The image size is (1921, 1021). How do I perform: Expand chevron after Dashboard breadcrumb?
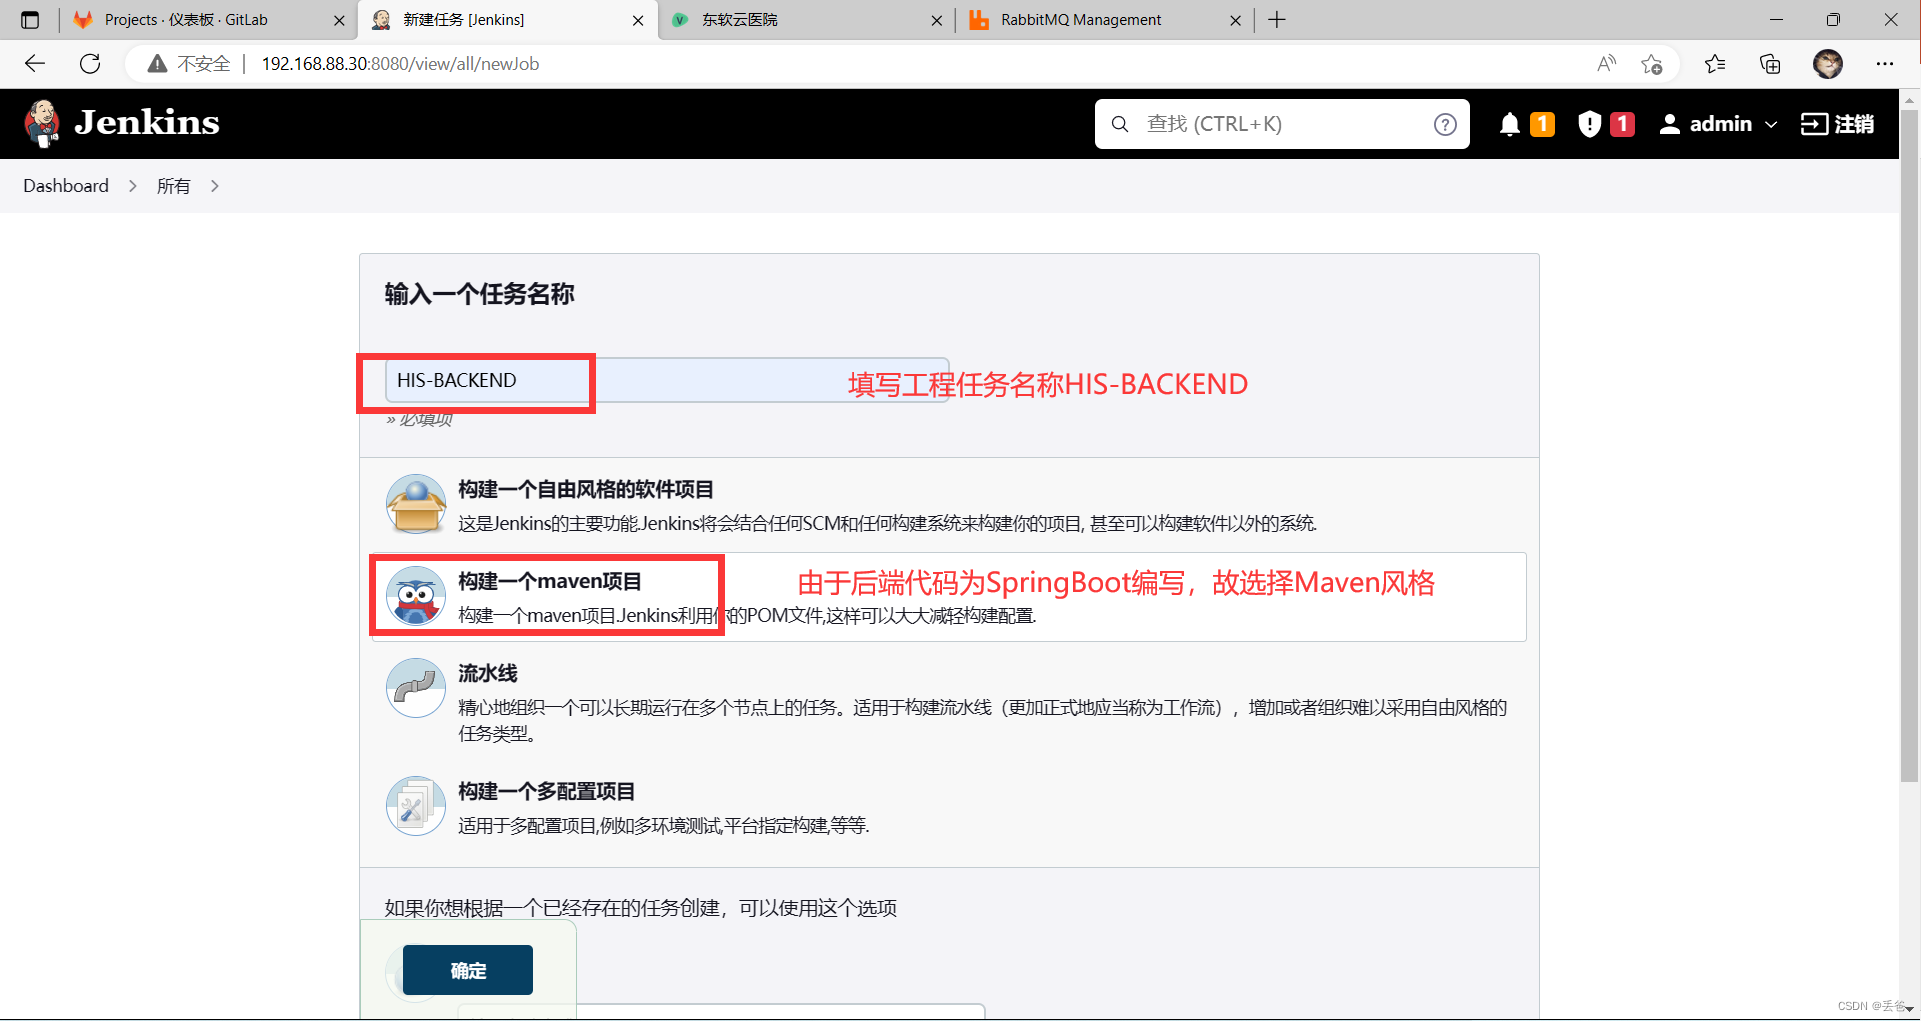point(132,186)
